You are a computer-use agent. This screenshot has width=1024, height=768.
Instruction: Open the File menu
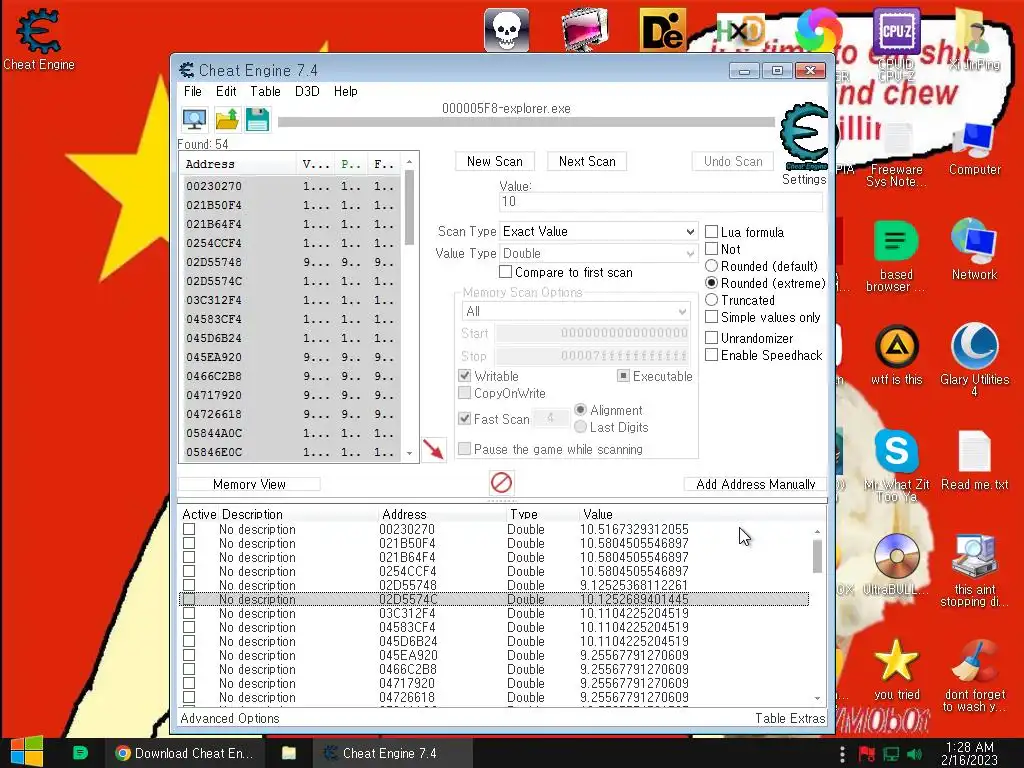click(193, 91)
